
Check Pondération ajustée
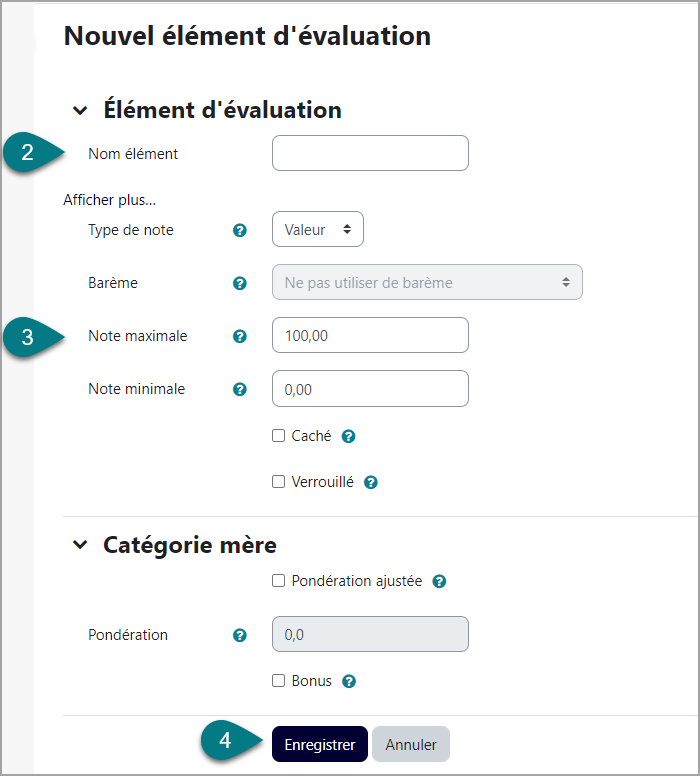(279, 581)
